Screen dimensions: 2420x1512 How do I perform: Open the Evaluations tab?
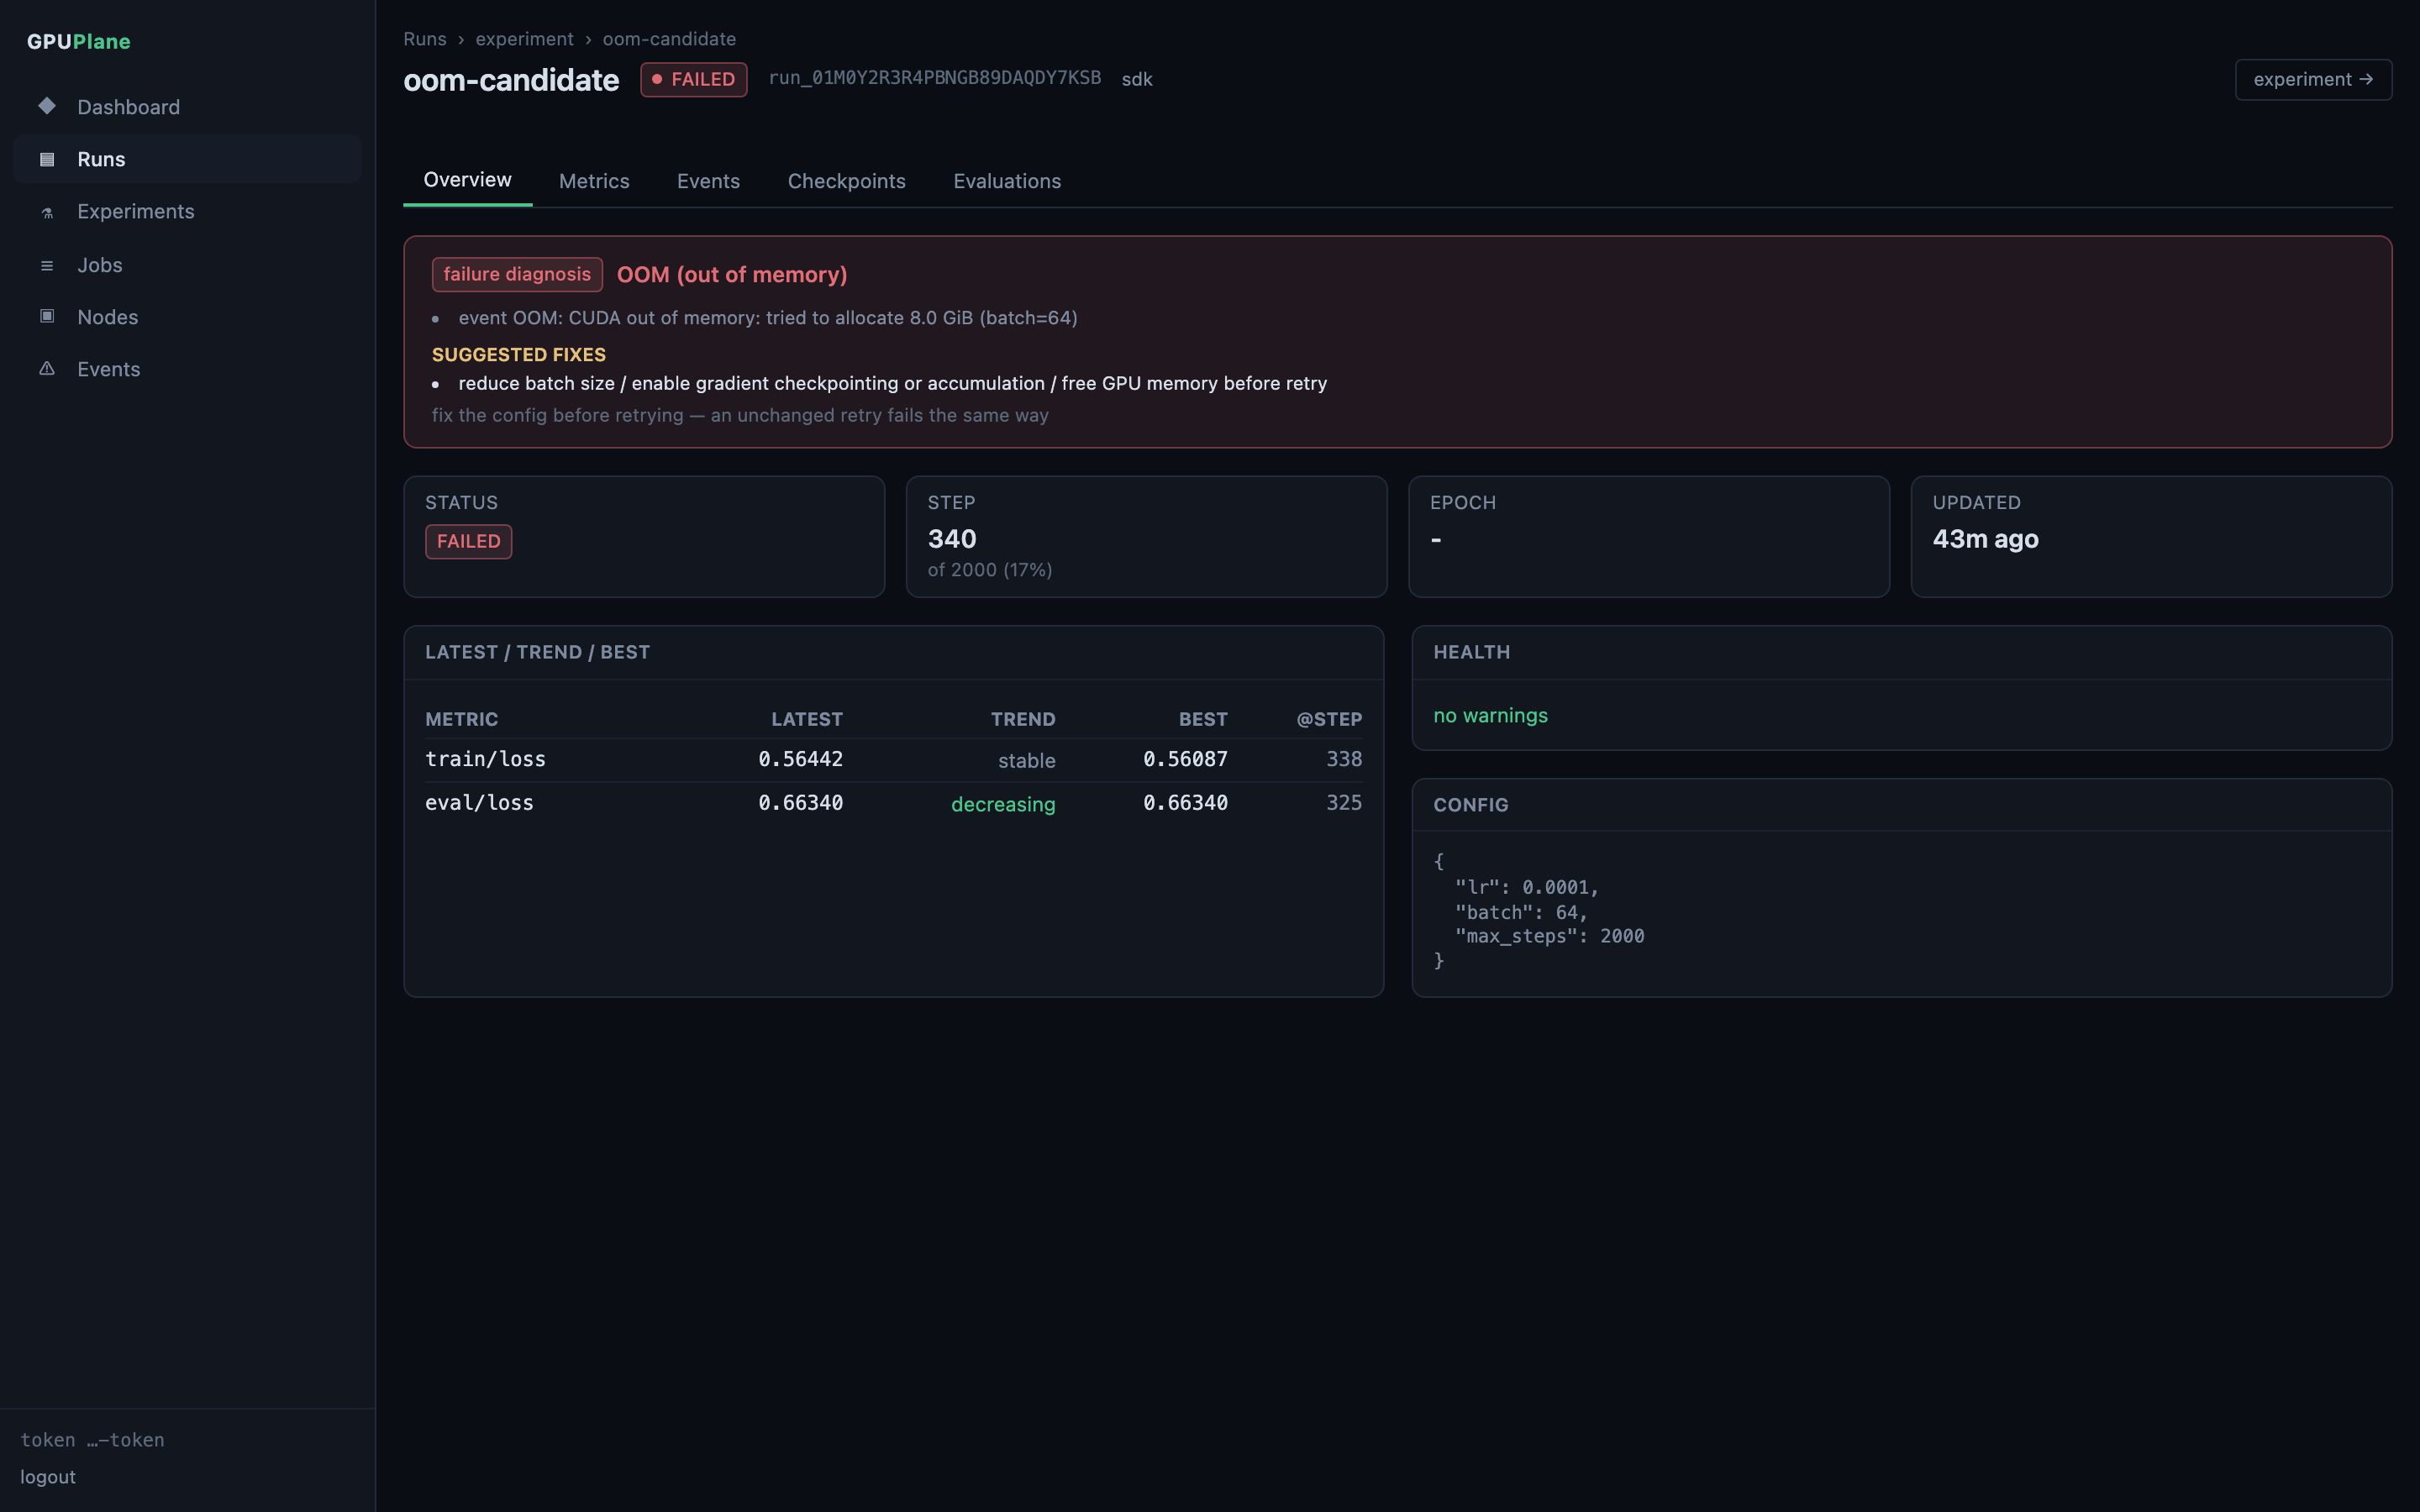[x=1007, y=181]
